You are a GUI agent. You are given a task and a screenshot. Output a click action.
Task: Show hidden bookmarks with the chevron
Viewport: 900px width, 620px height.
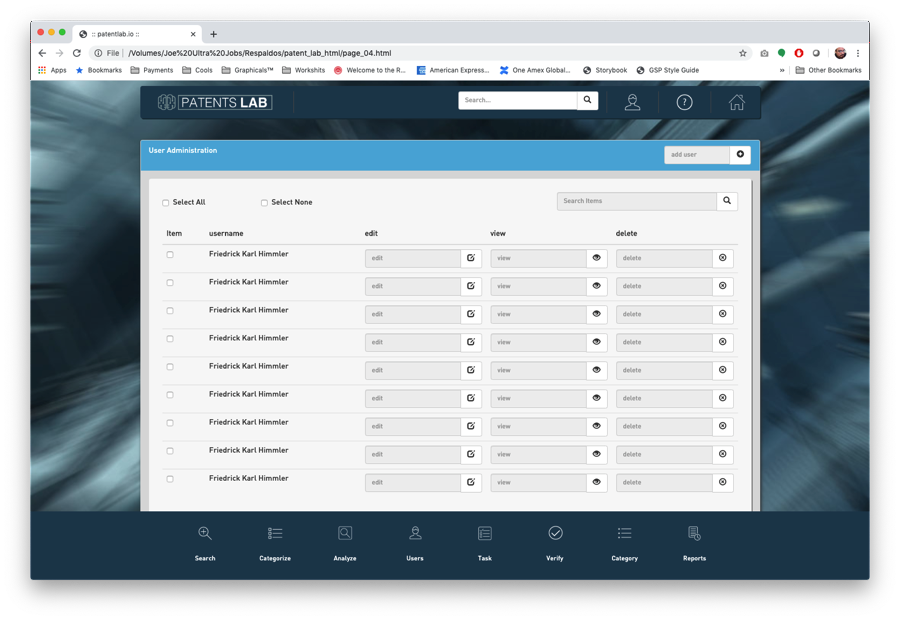pos(782,70)
